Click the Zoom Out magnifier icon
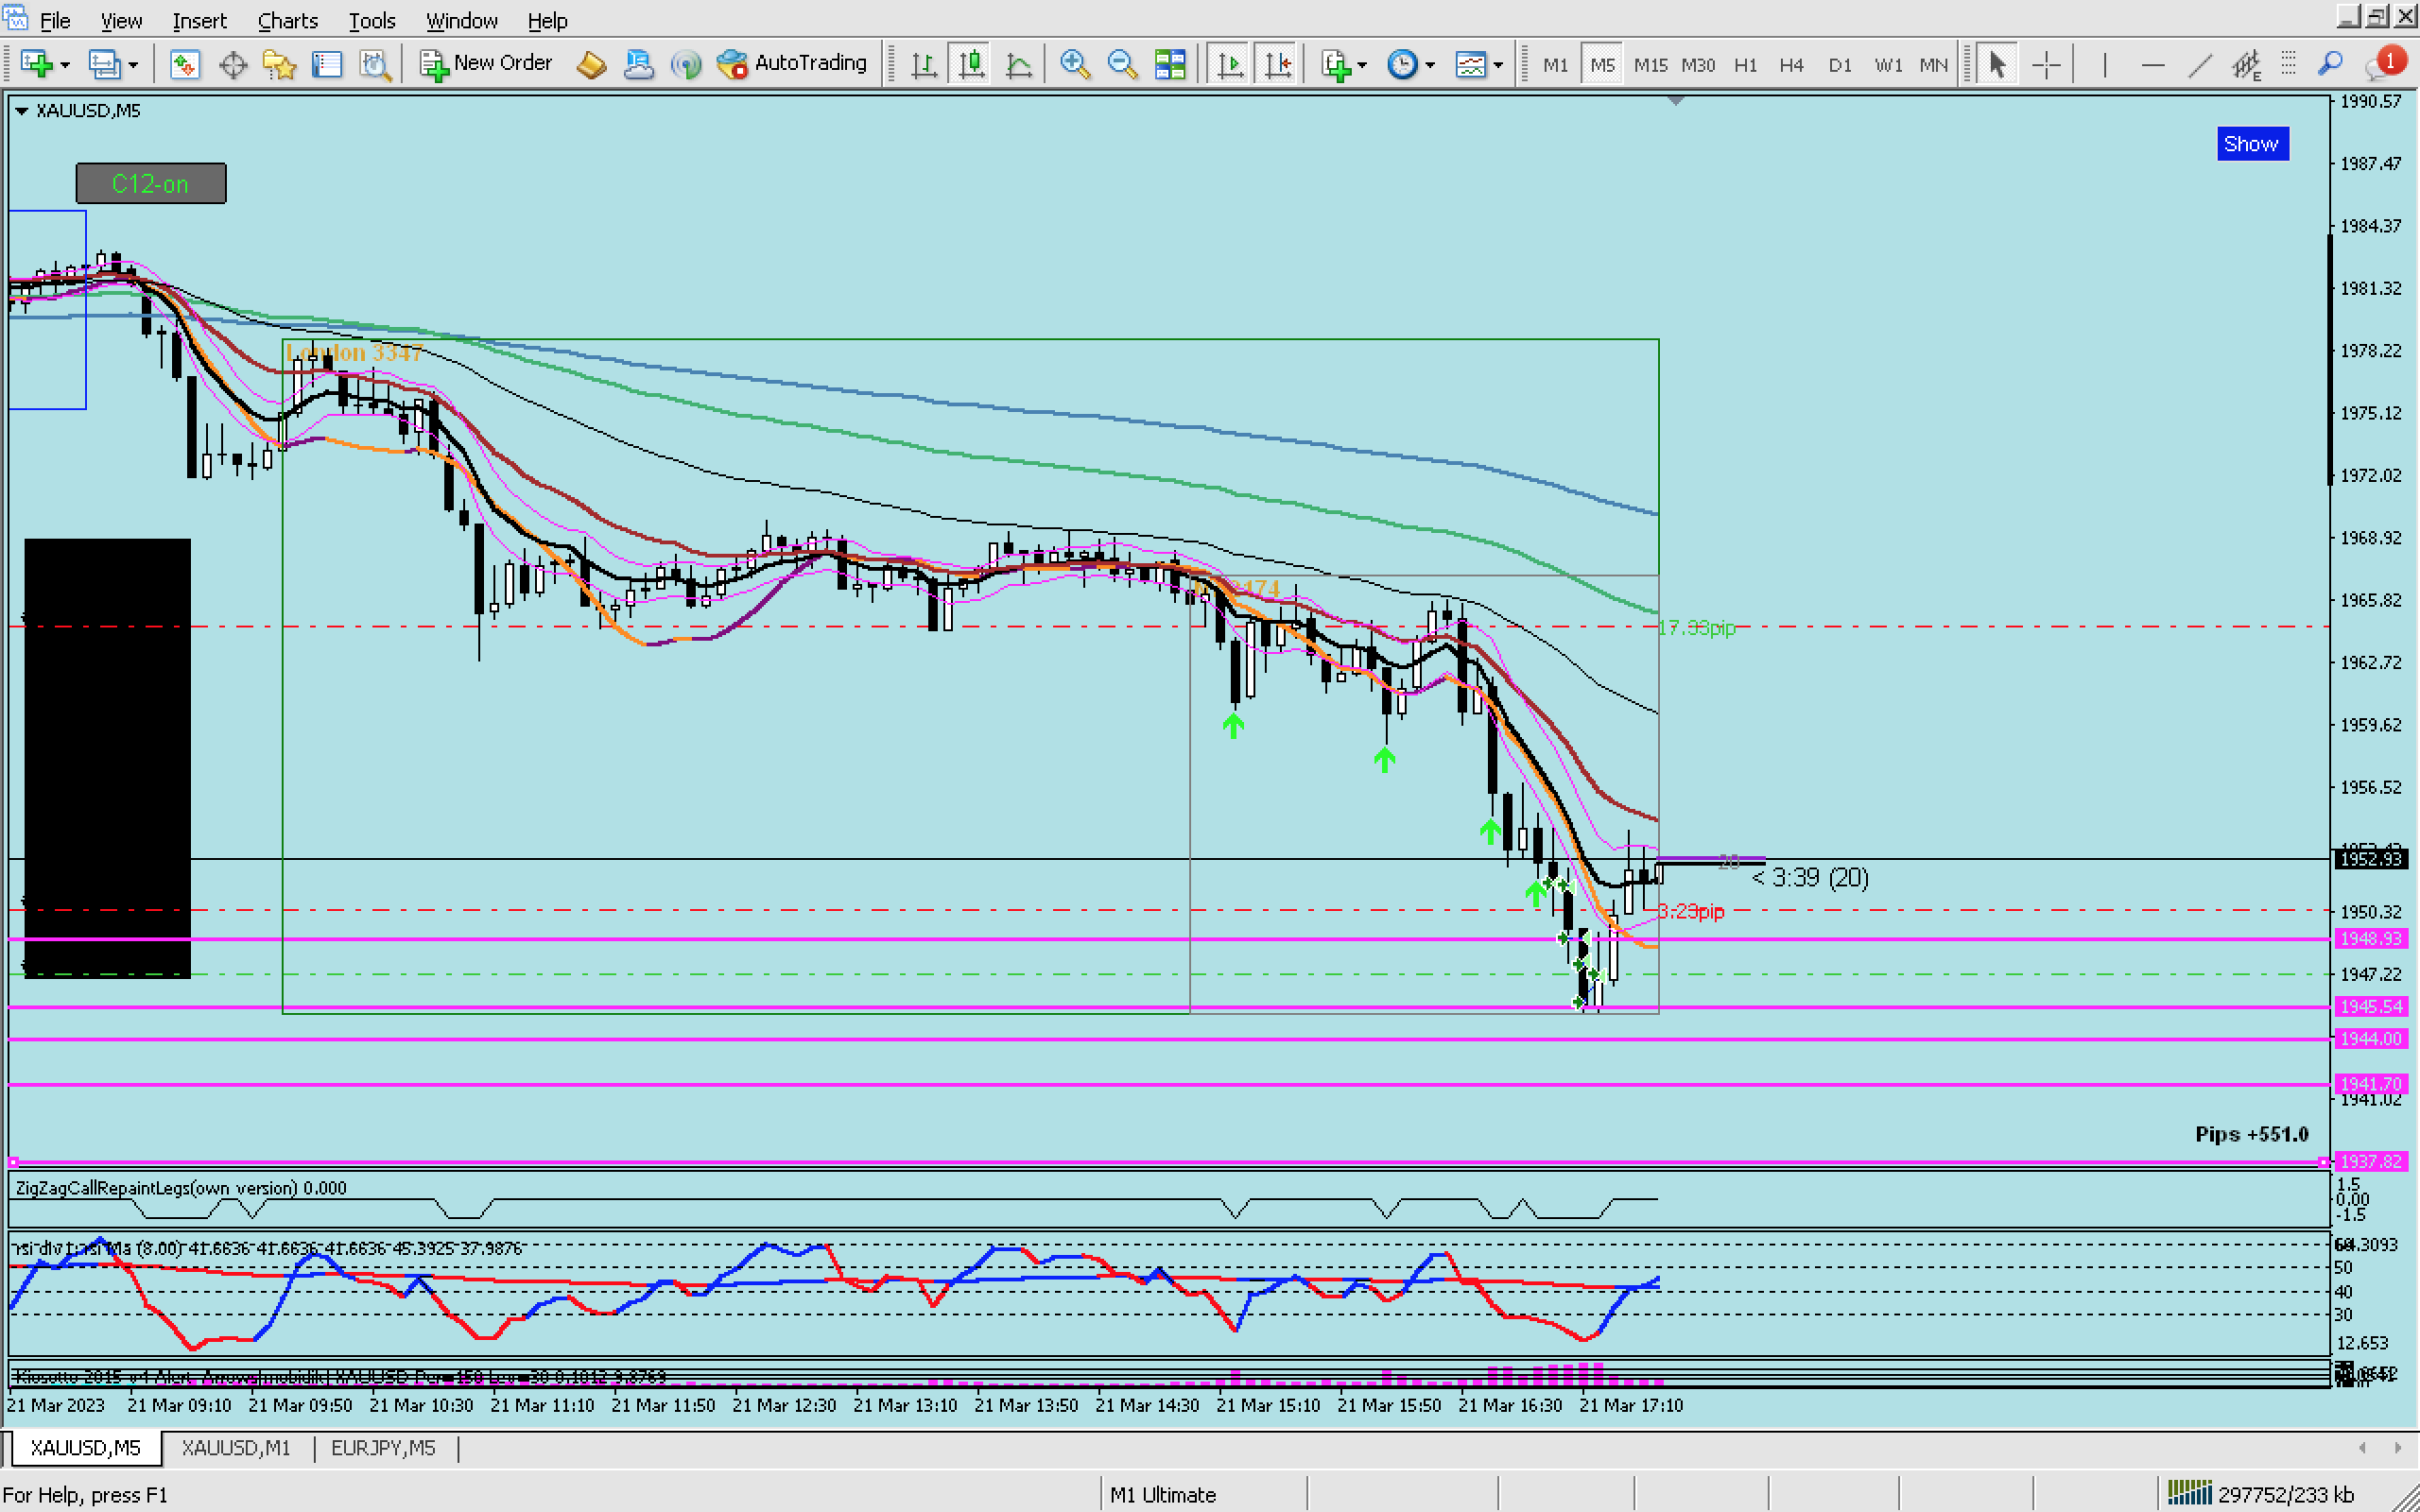 [1122, 64]
